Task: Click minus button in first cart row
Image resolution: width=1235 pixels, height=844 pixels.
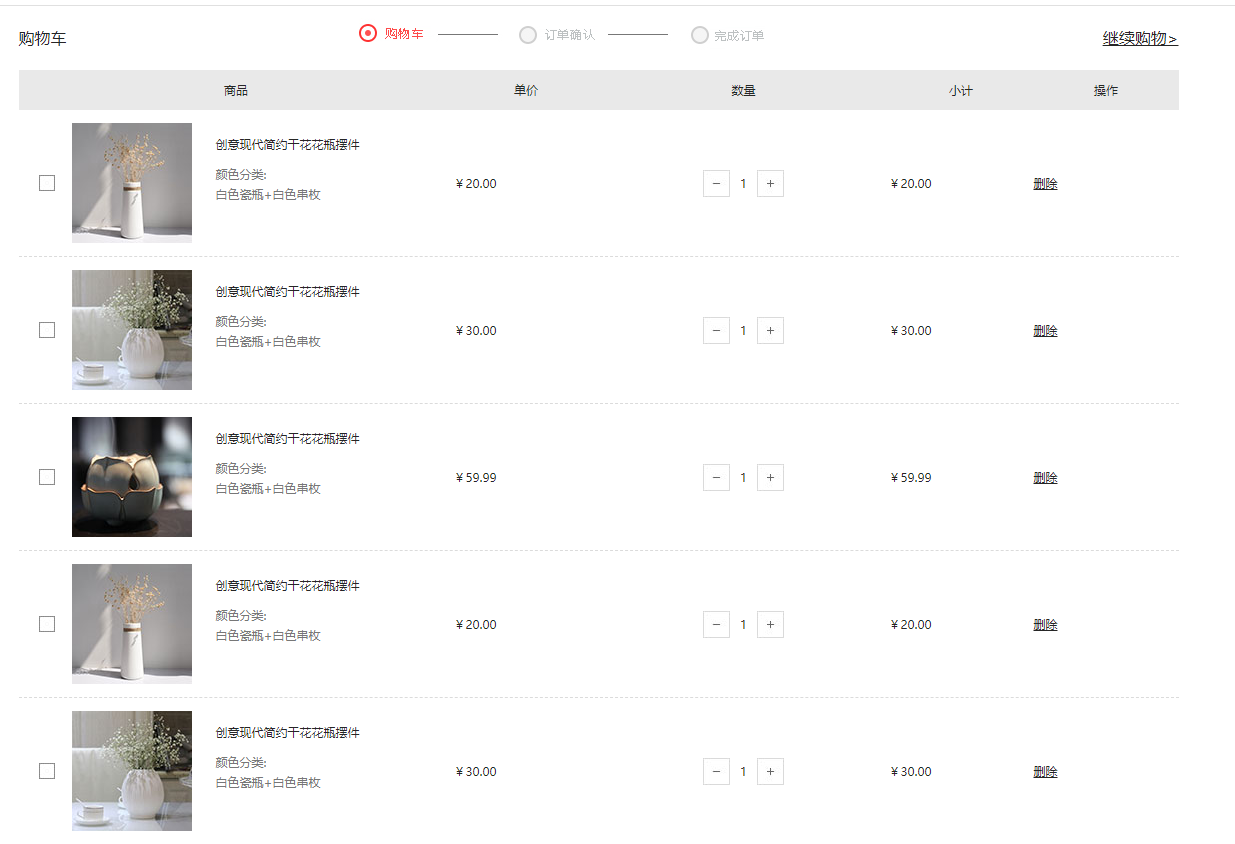Action: [716, 183]
